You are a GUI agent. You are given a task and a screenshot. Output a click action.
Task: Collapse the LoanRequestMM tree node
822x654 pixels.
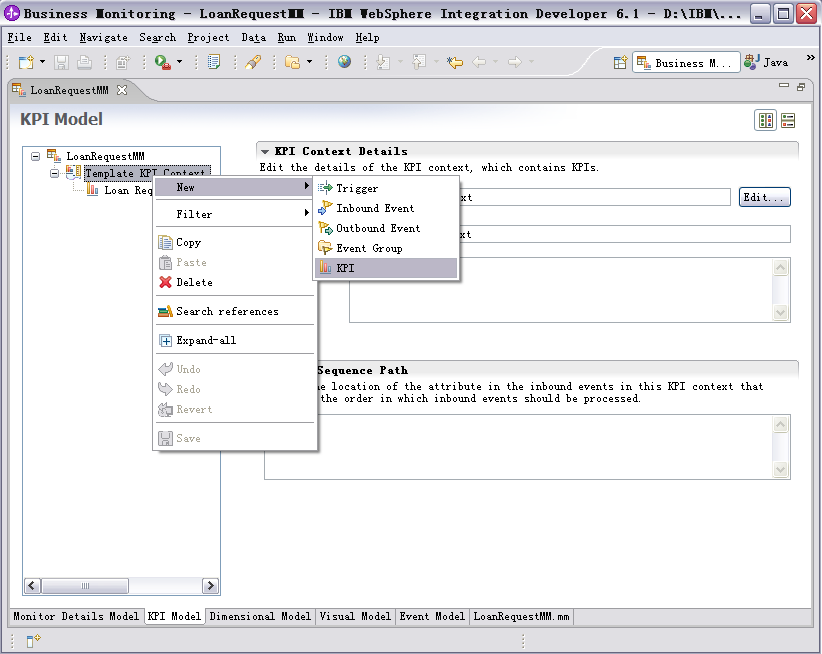[35, 156]
